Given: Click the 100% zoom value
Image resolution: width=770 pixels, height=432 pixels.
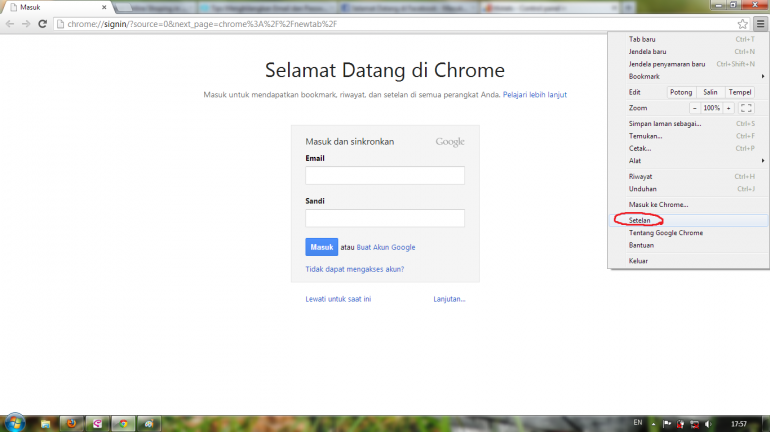Looking at the screenshot, I should tap(711, 108).
